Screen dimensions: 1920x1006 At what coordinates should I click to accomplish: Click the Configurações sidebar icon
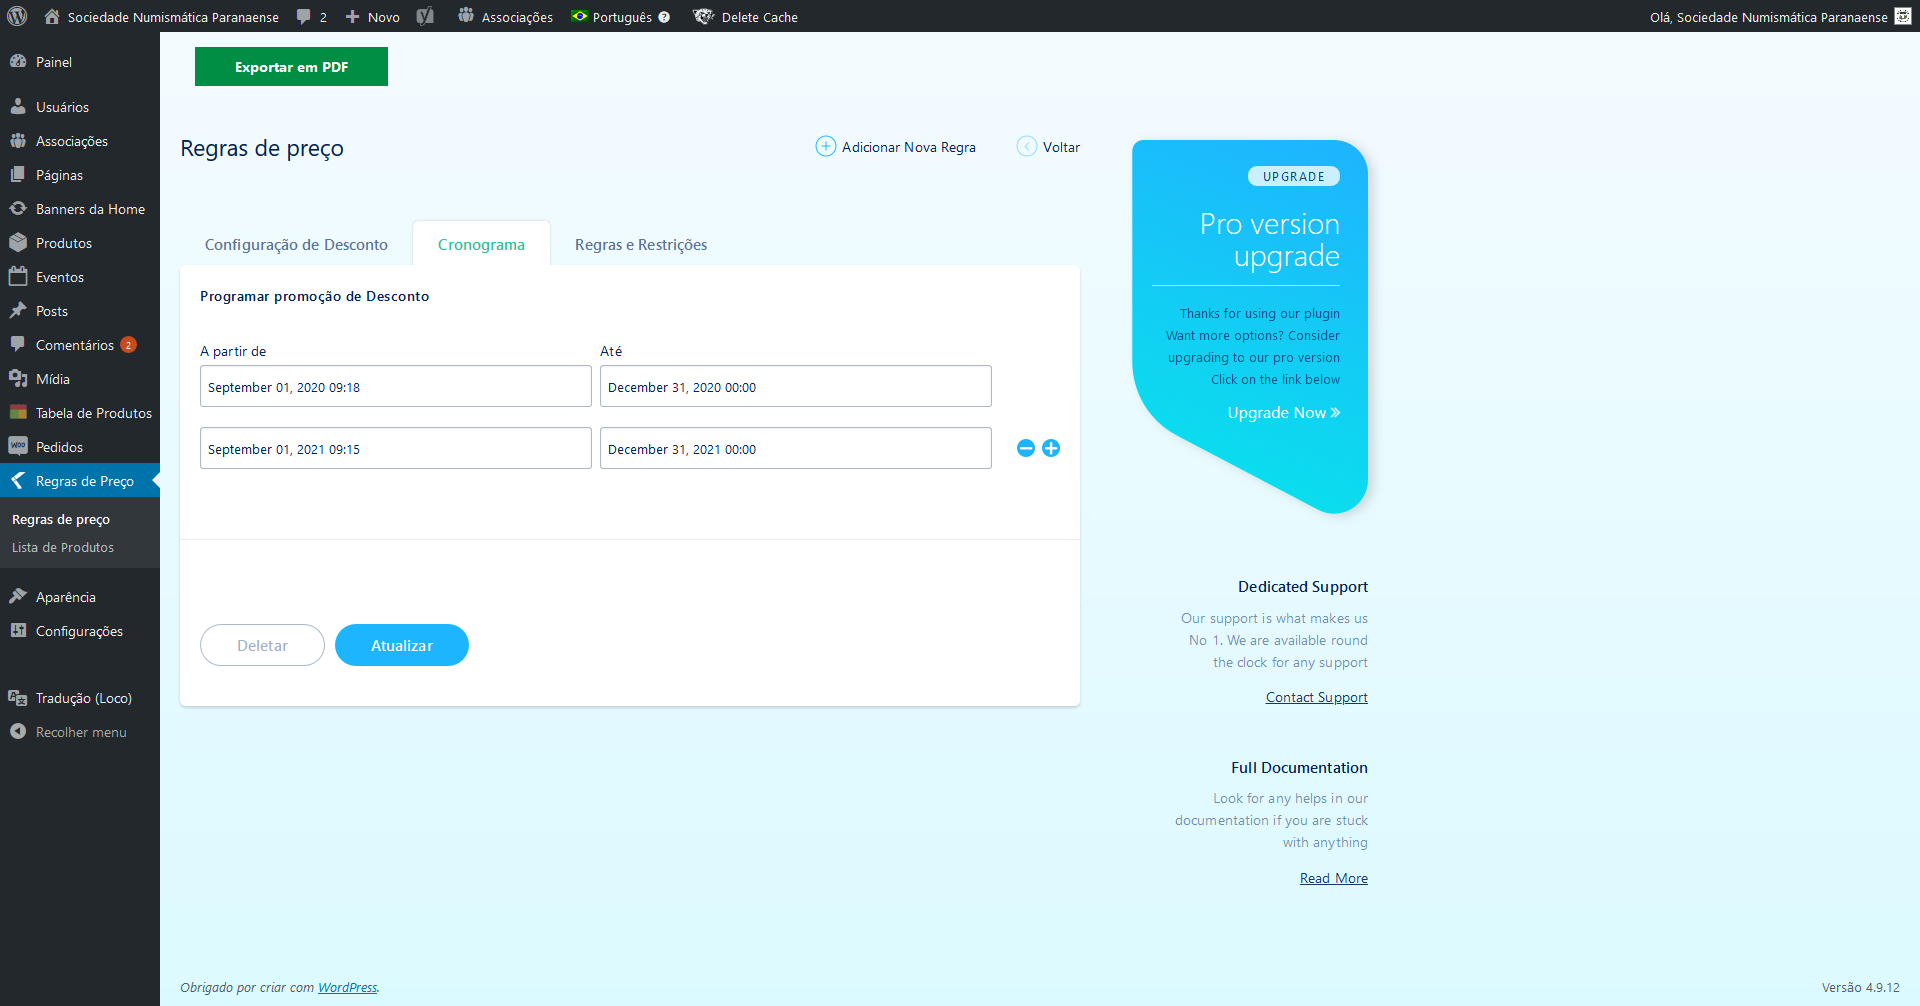[18, 630]
